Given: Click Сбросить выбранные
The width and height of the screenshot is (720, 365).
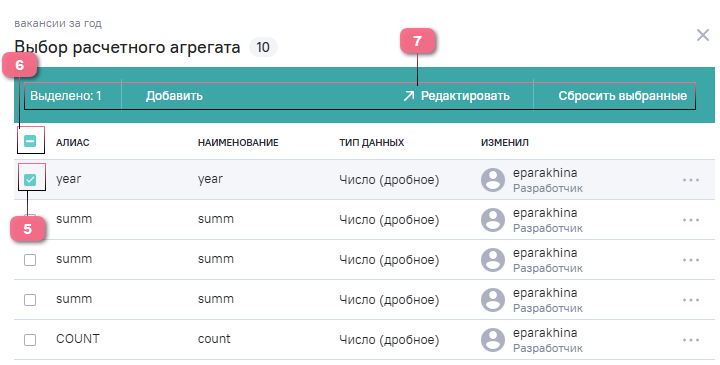Looking at the screenshot, I should coord(622,96).
